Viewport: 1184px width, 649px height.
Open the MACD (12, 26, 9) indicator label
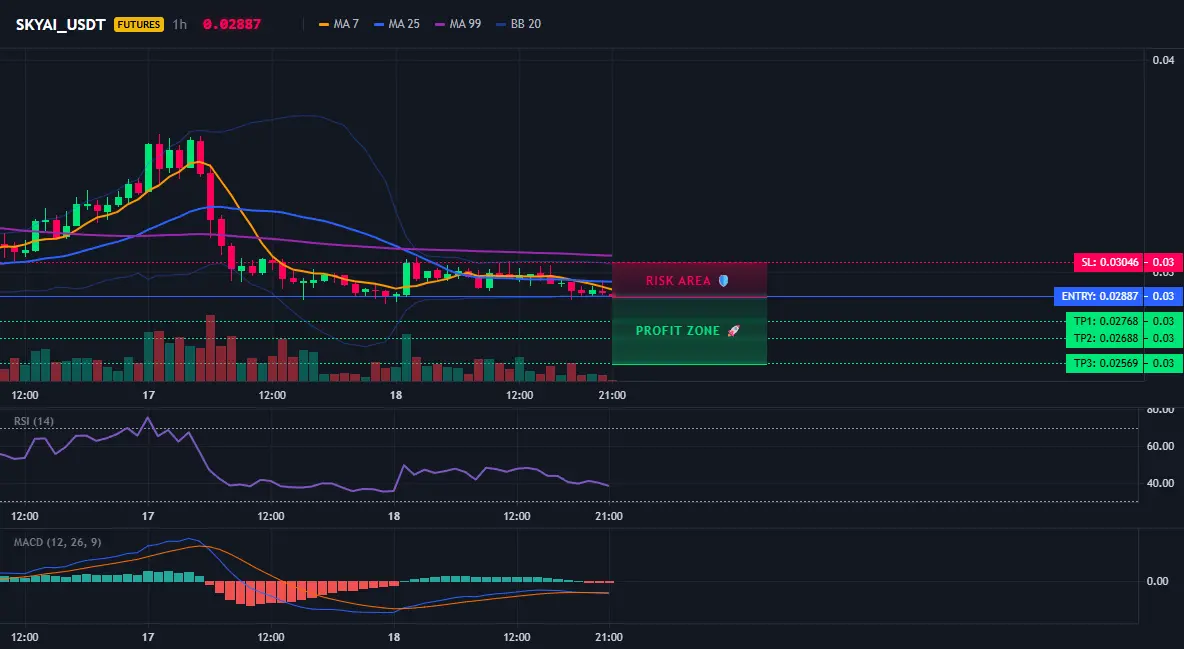(x=57, y=542)
